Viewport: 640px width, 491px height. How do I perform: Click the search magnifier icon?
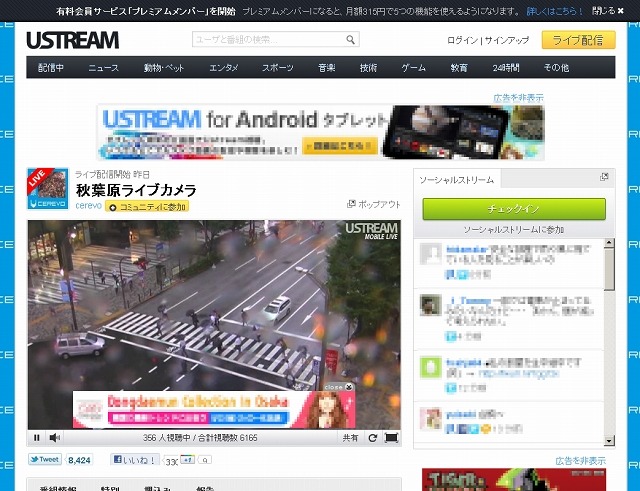pos(351,40)
